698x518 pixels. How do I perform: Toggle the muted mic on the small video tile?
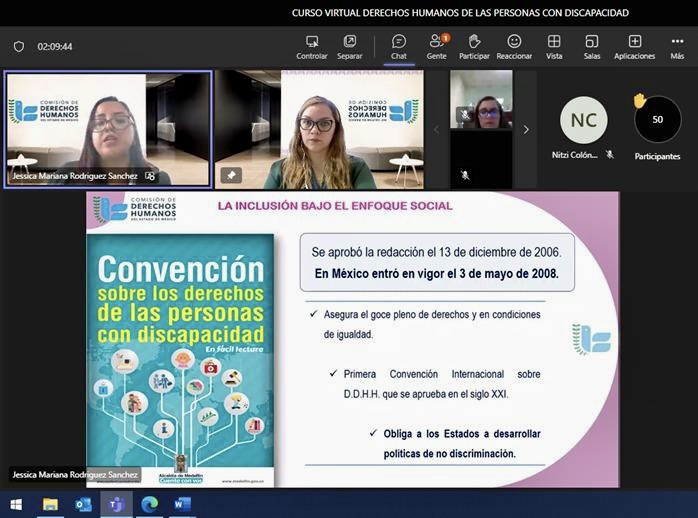(464, 175)
